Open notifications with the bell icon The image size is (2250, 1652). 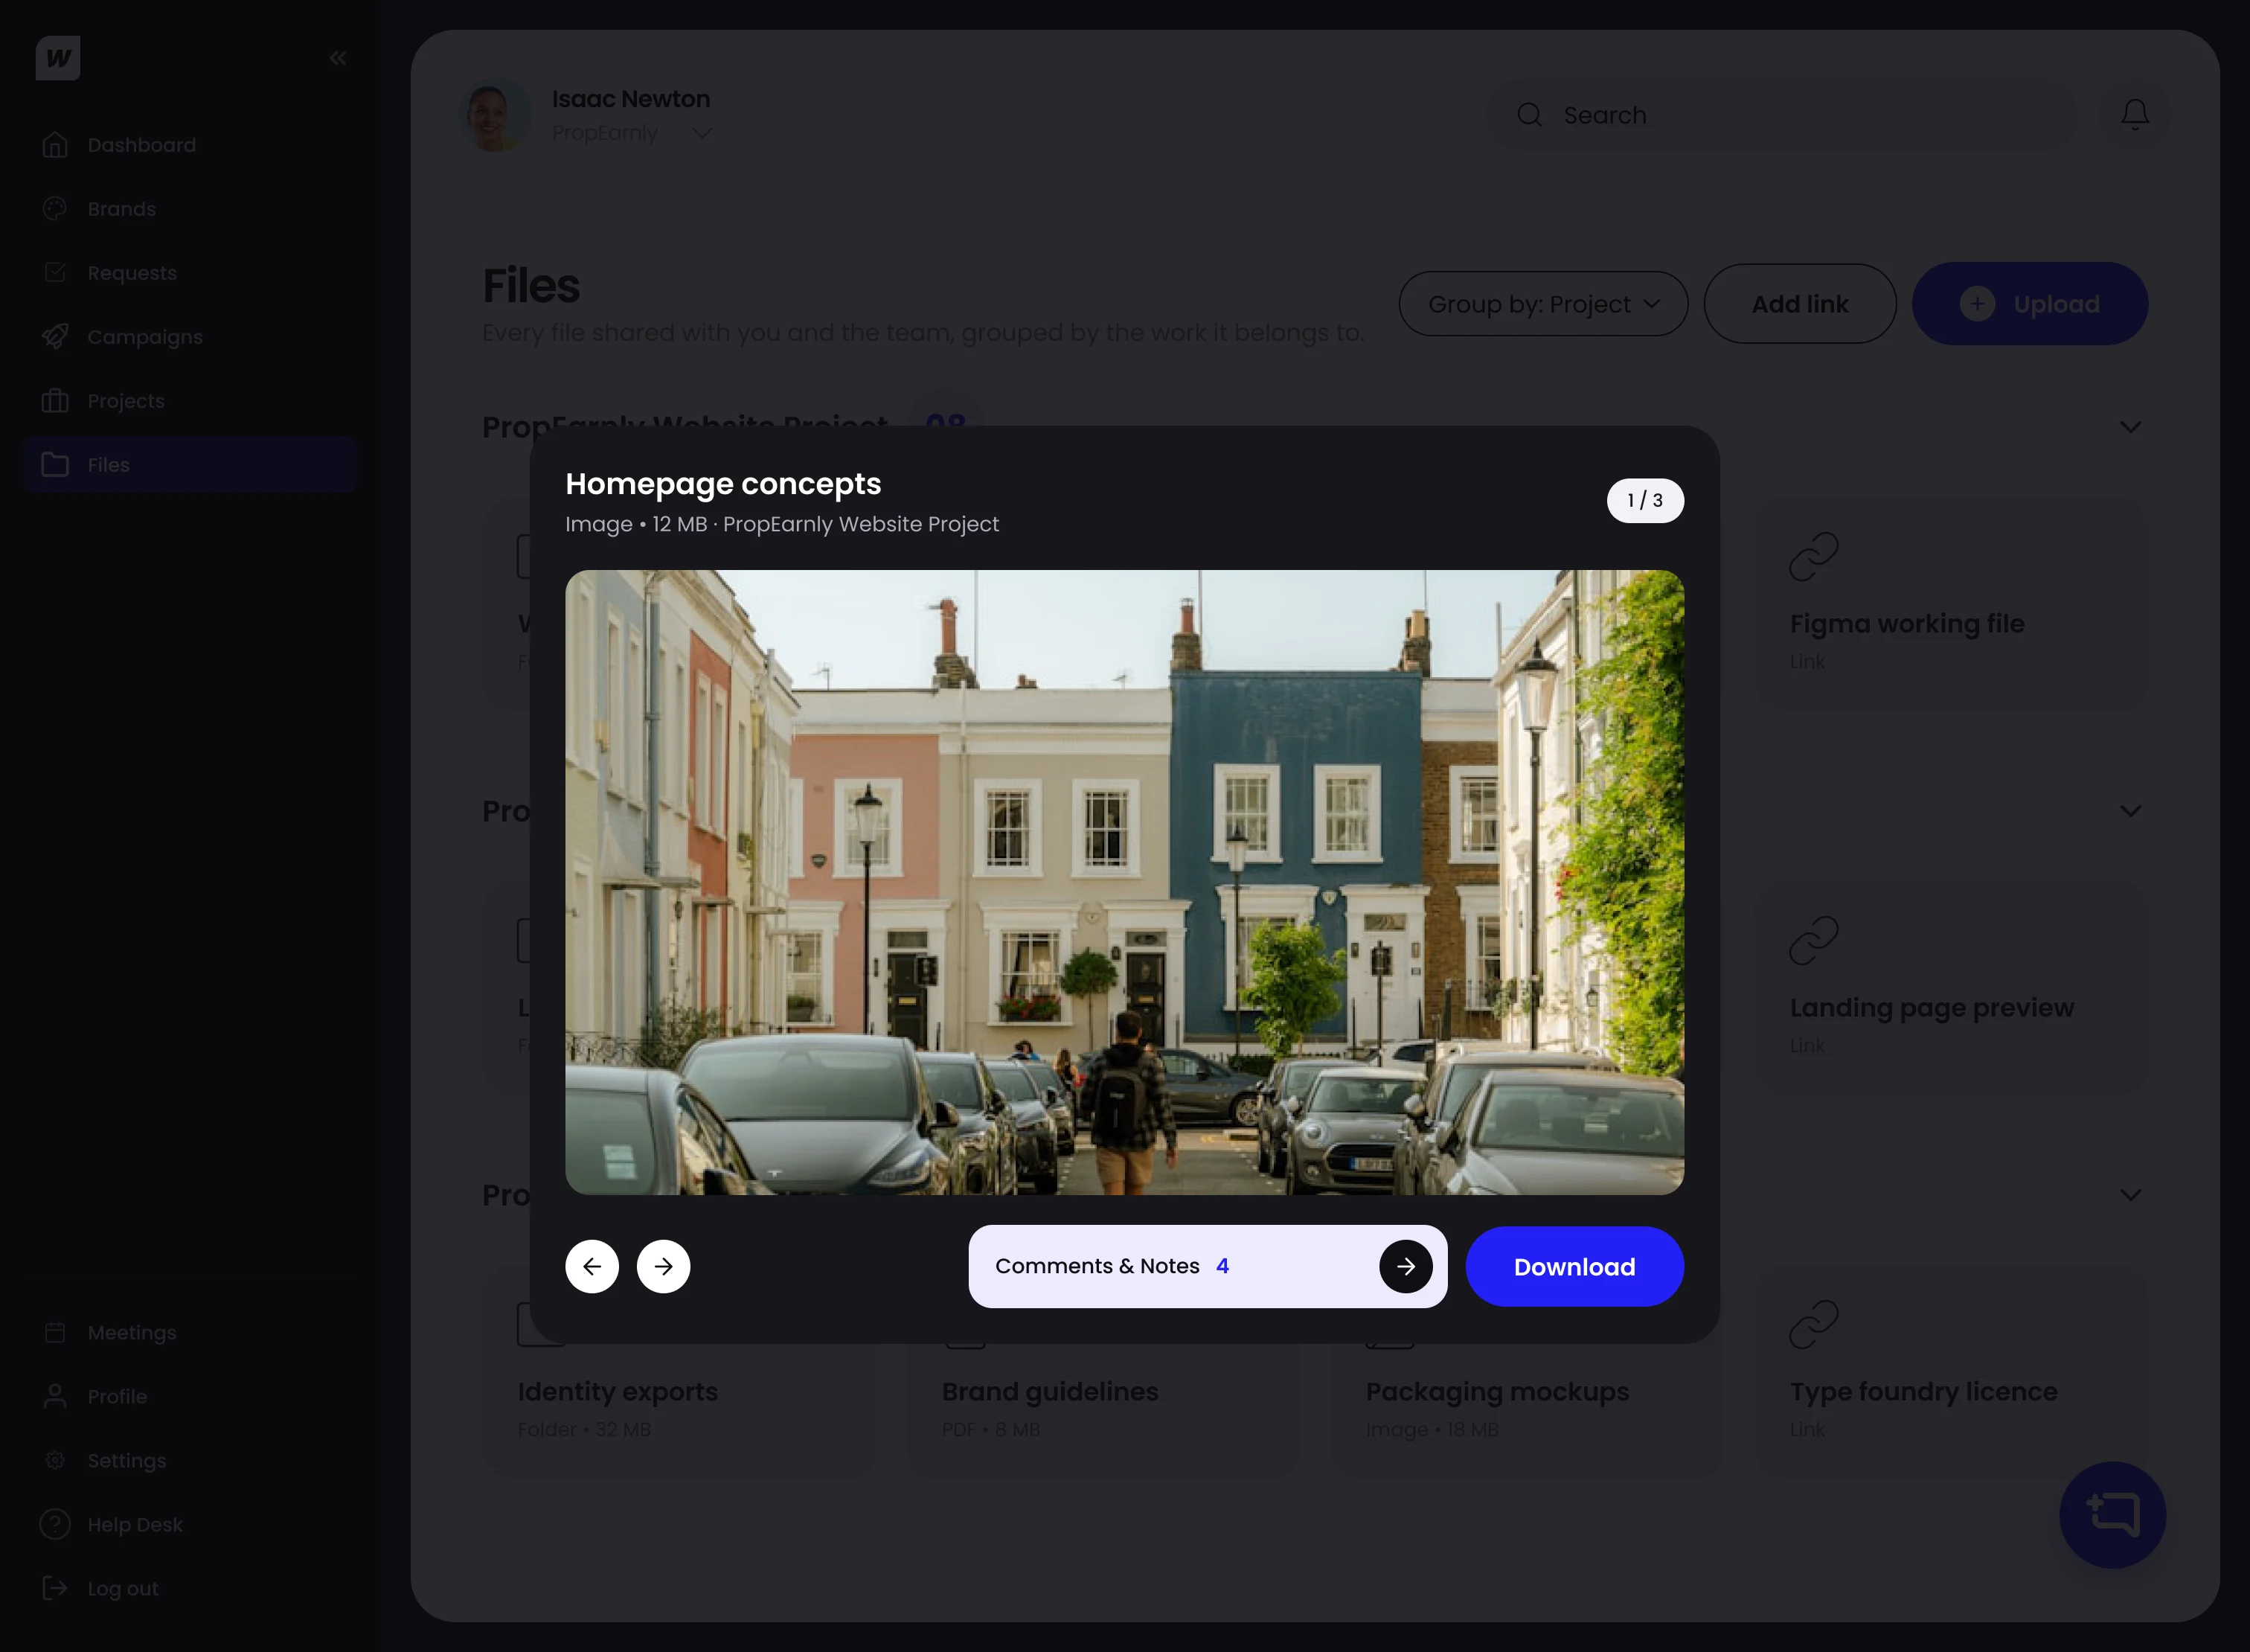tap(2135, 115)
